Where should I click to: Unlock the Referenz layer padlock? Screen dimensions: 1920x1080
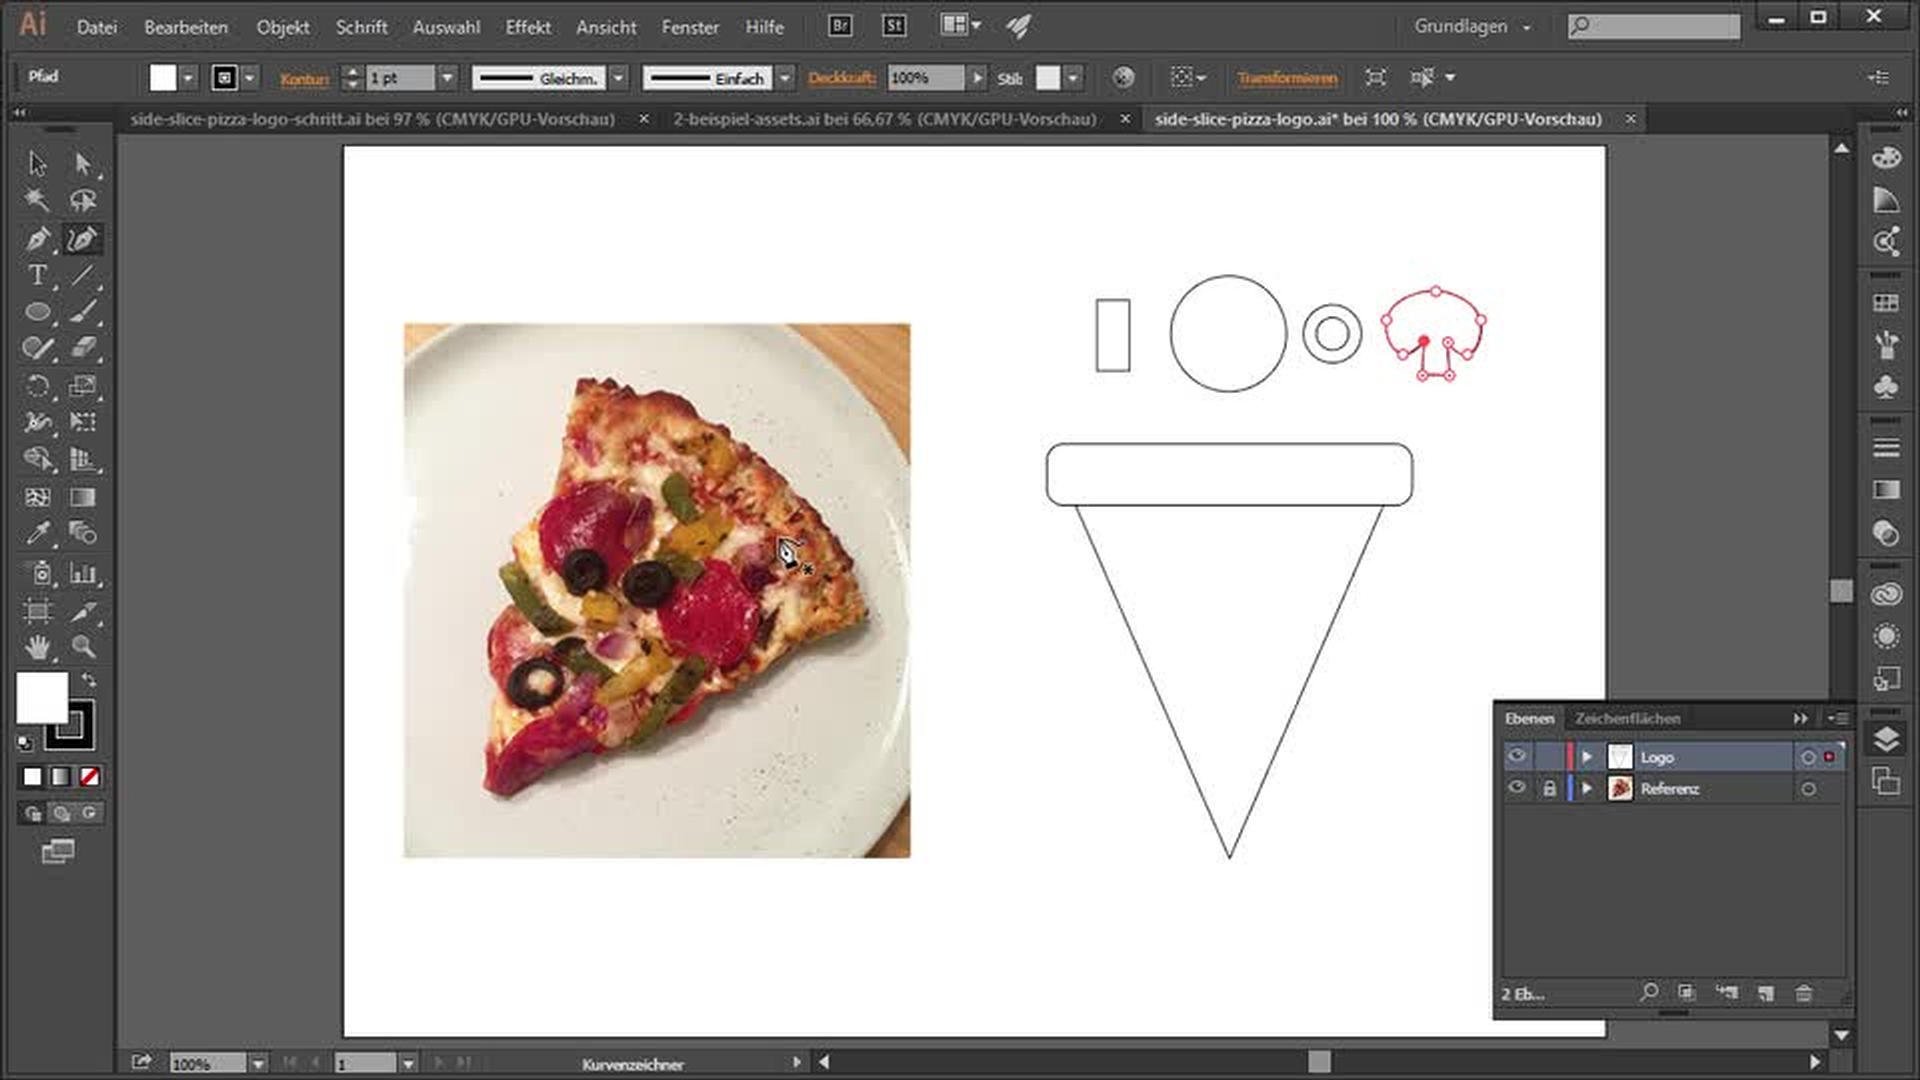tap(1549, 788)
